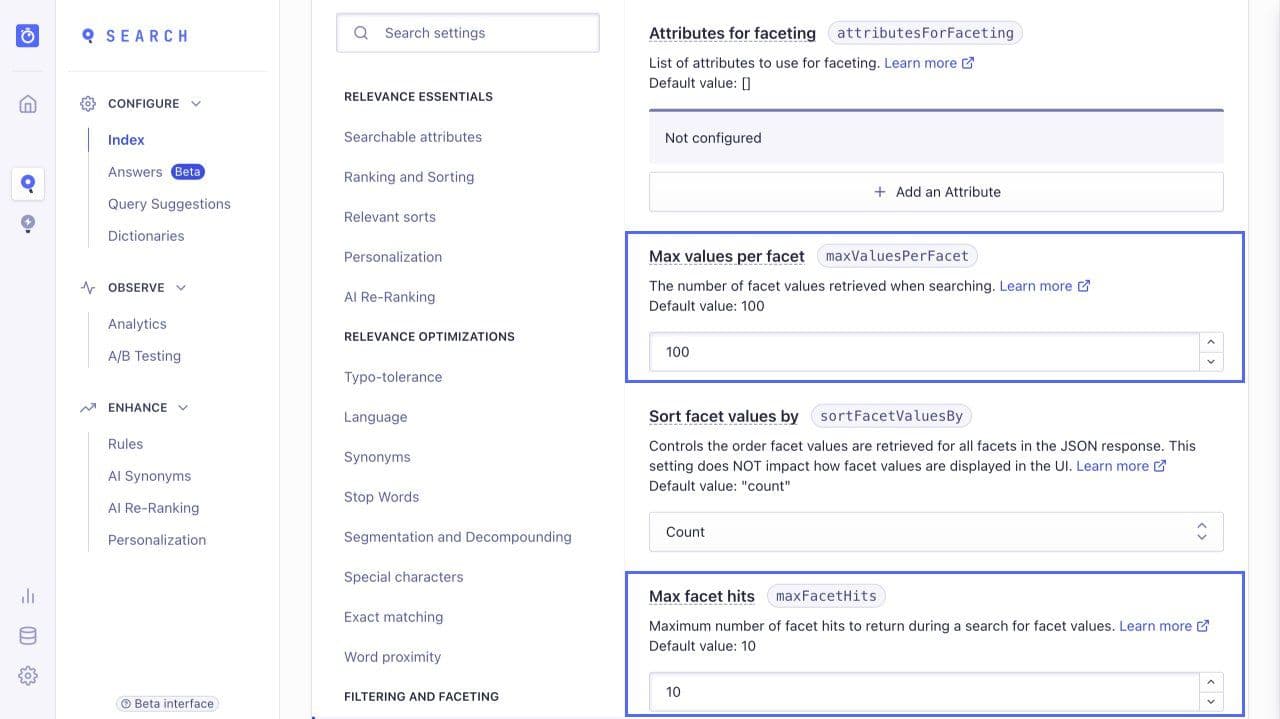Open the Home icon in the left rail
The image size is (1280, 719).
pyautogui.click(x=28, y=104)
